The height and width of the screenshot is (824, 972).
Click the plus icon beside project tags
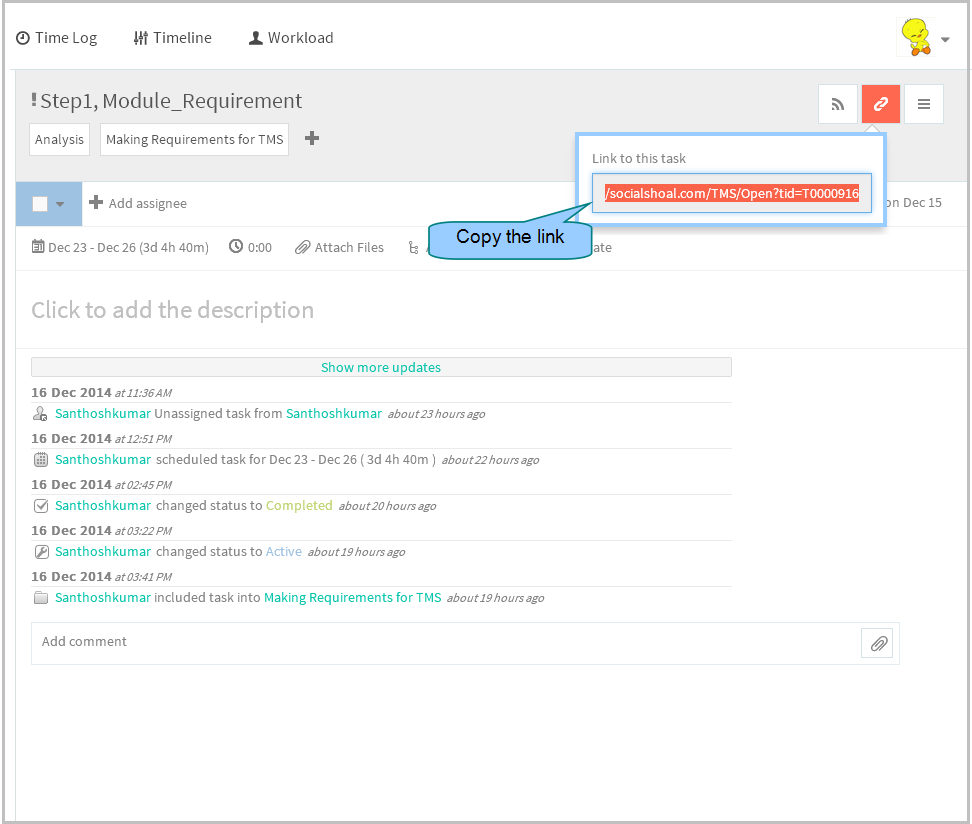[312, 138]
